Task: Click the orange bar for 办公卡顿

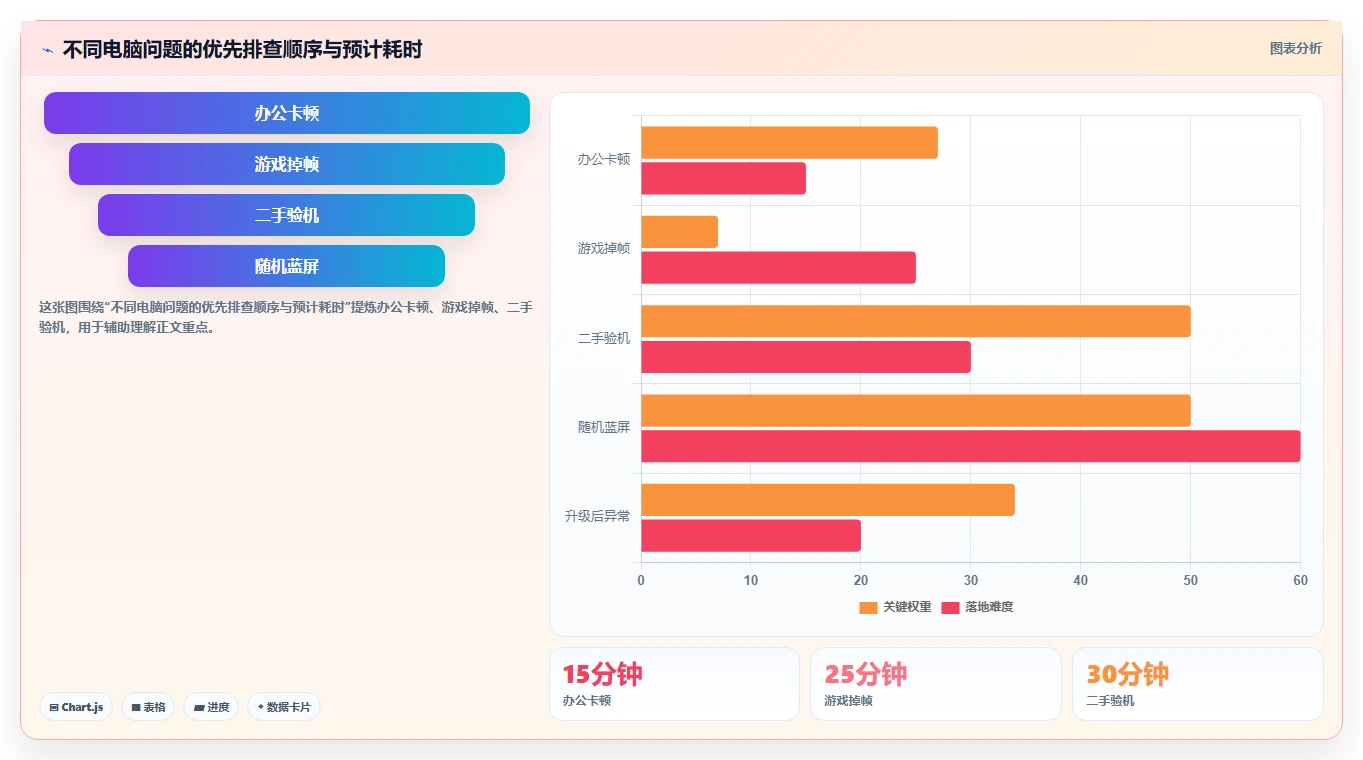Action: pyautogui.click(x=789, y=142)
